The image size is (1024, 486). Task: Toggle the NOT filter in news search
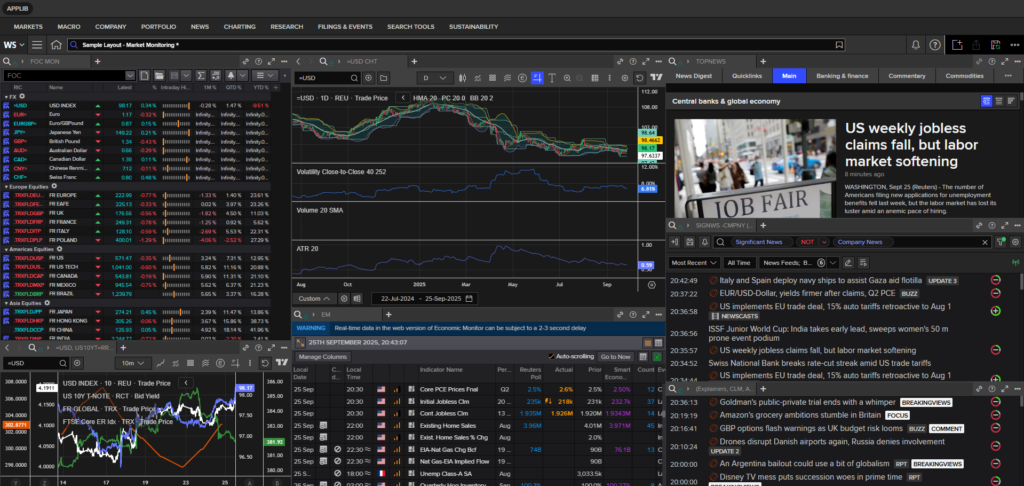pyautogui.click(x=806, y=242)
